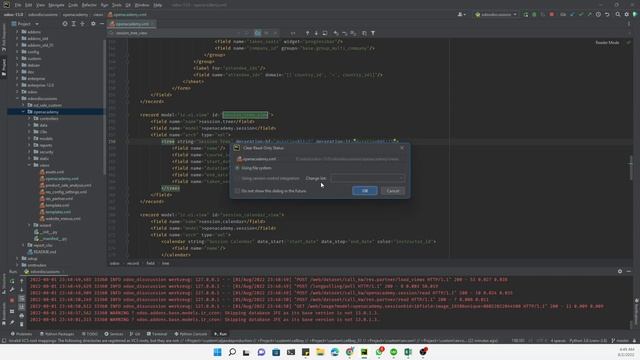Viewport: 640px width, 360px height.
Task: Open the Help menu
Action: click(158, 5)
